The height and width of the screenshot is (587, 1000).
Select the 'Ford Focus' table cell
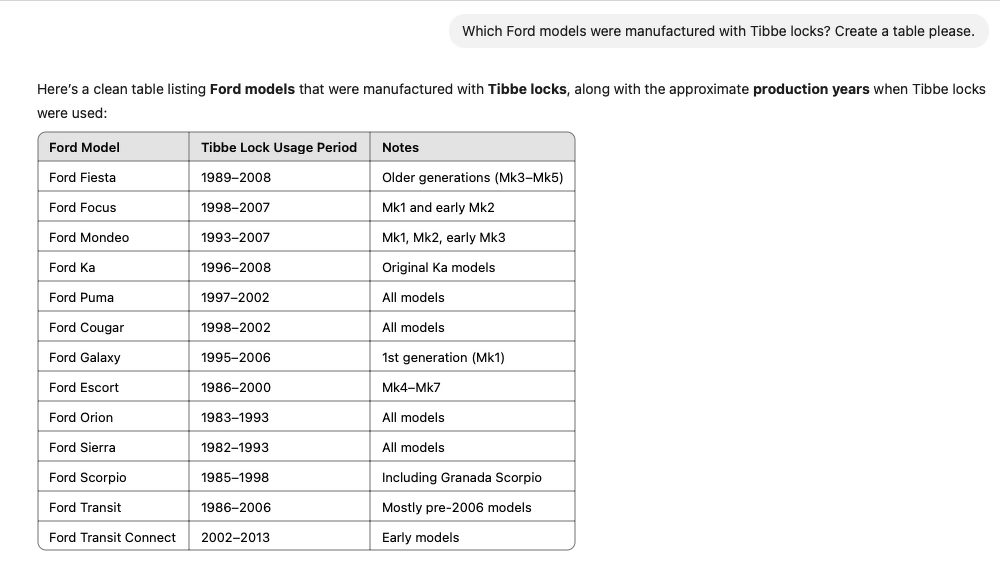click(82, 207)
